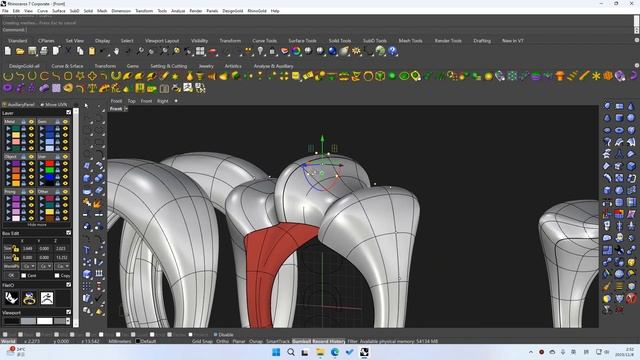The width and height of the screenshot is (640, 360).
Task: Click the Rhino logo icon in FileIO
Action: (11, 298)
